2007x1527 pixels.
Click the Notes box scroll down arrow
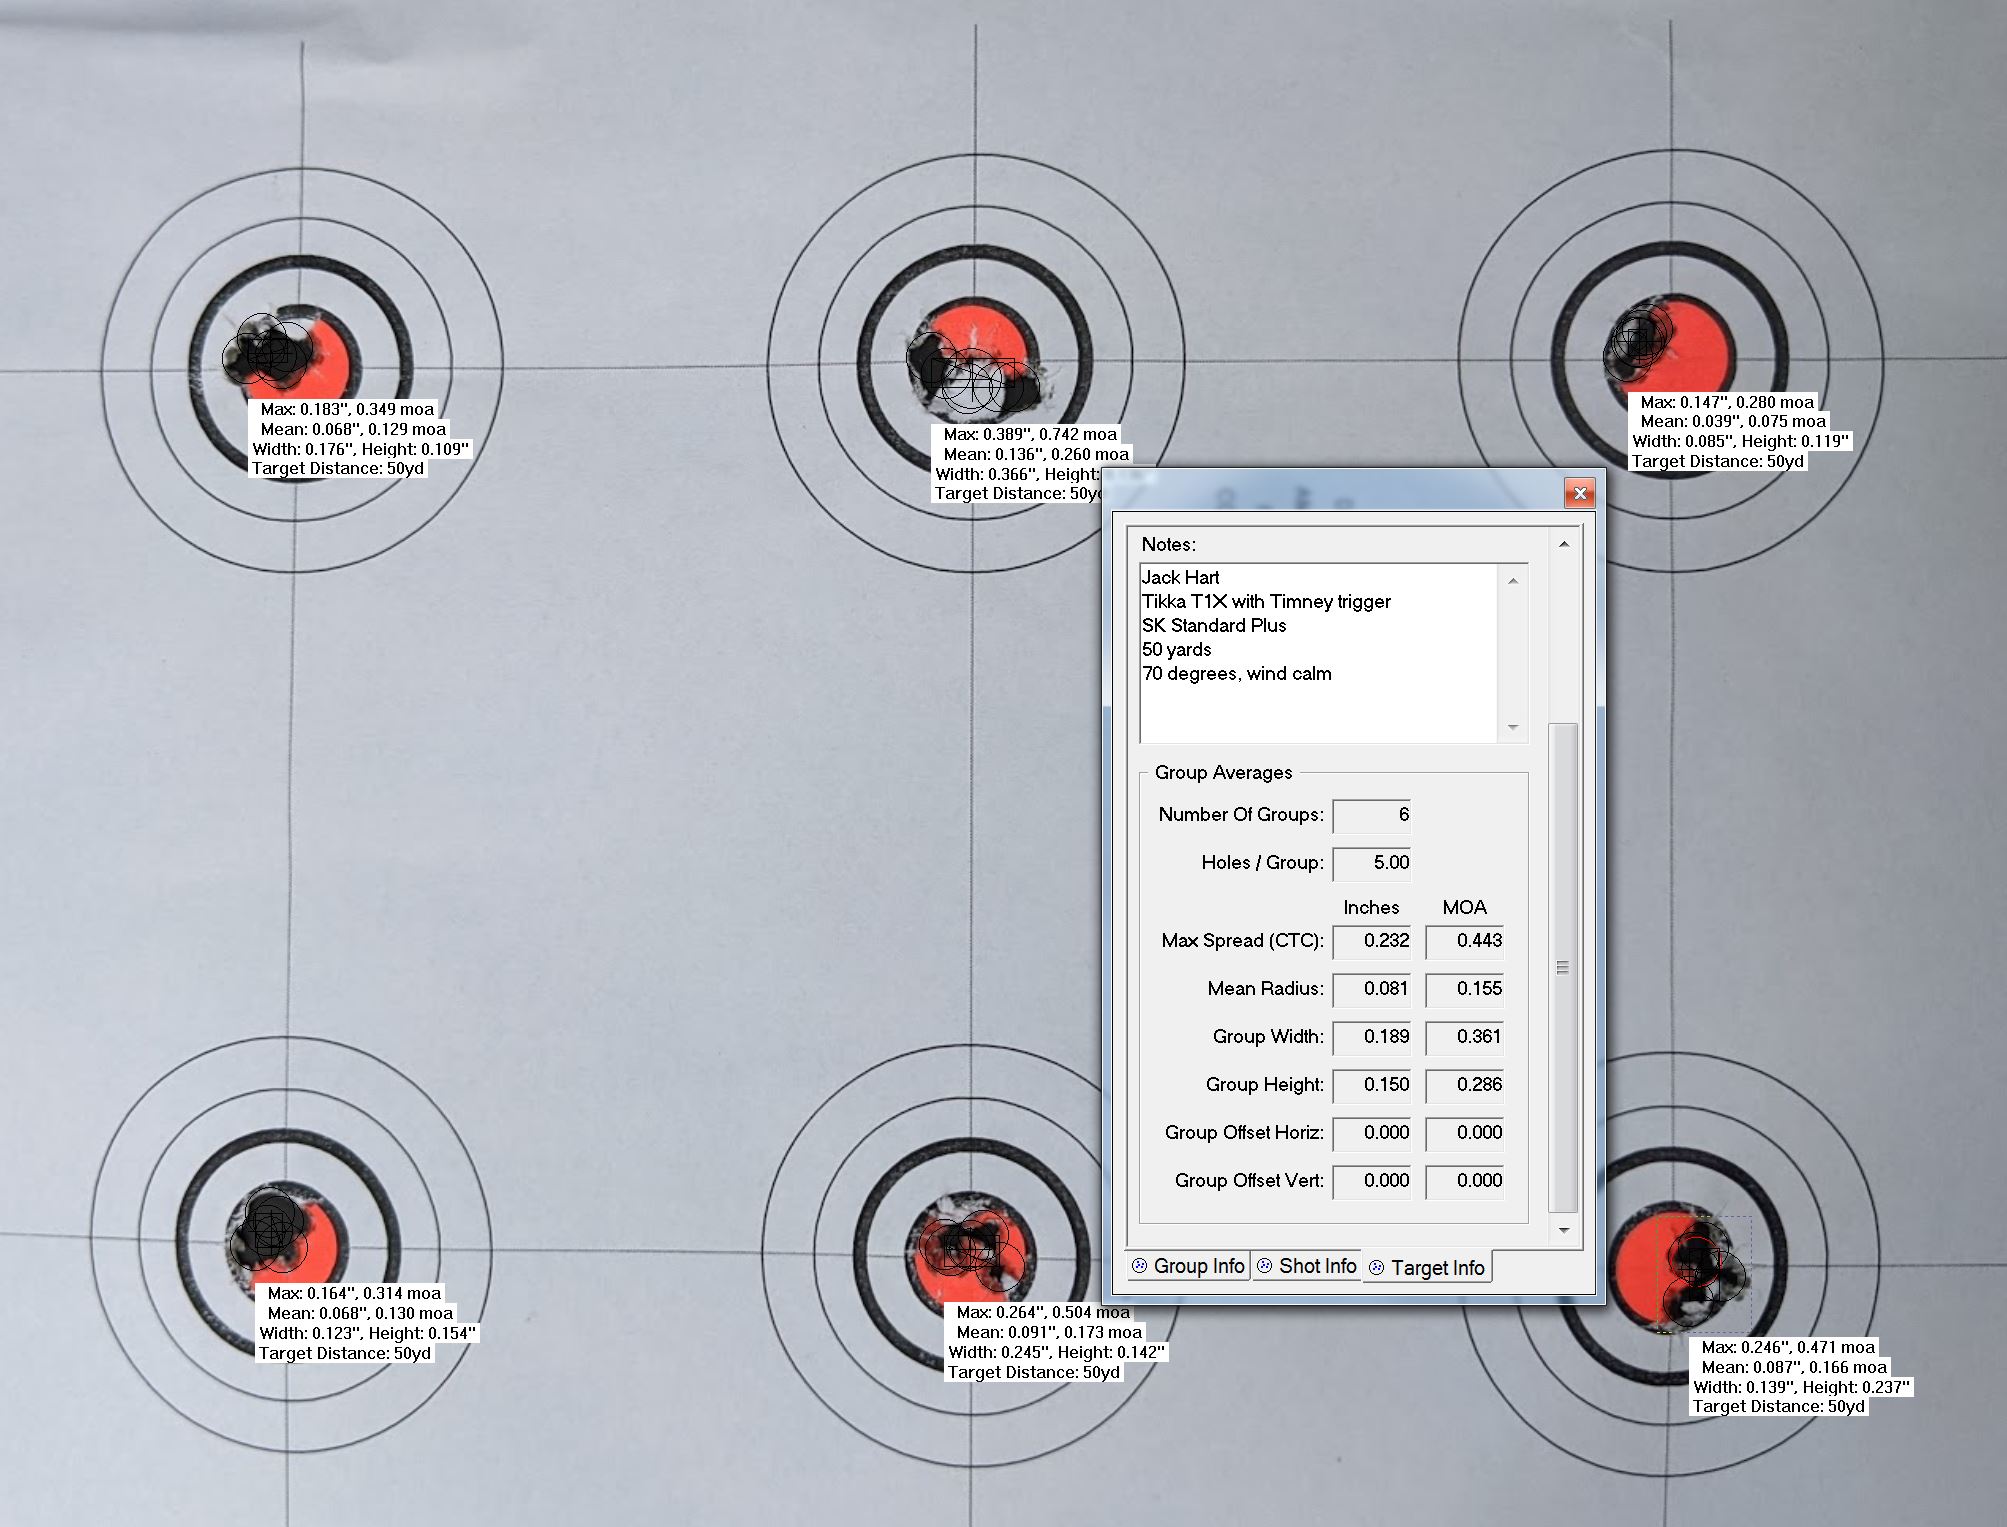(1512, 727)
